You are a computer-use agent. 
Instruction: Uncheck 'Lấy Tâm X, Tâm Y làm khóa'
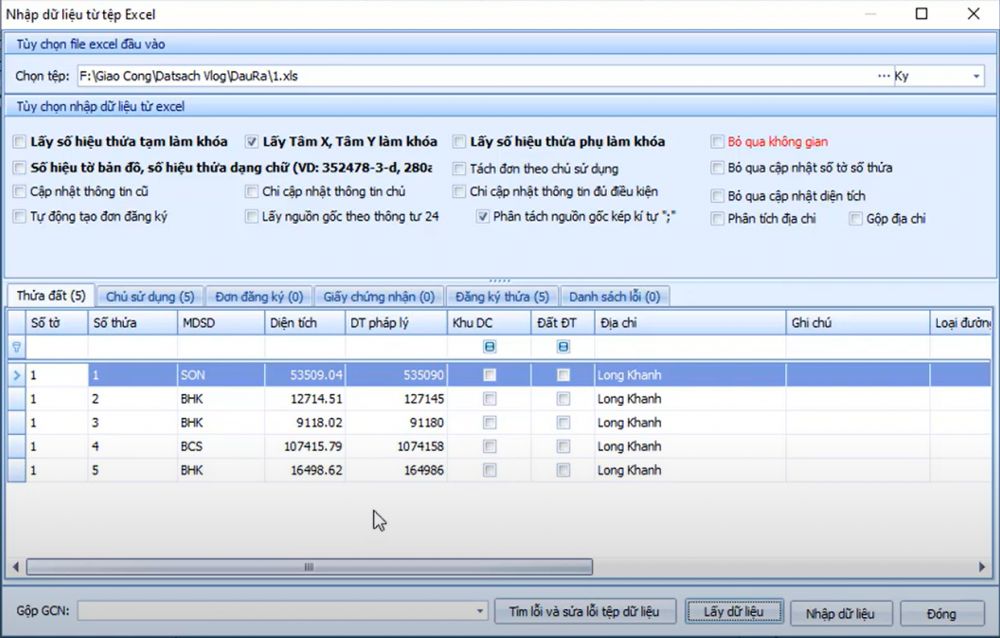(x=253, y=141)
